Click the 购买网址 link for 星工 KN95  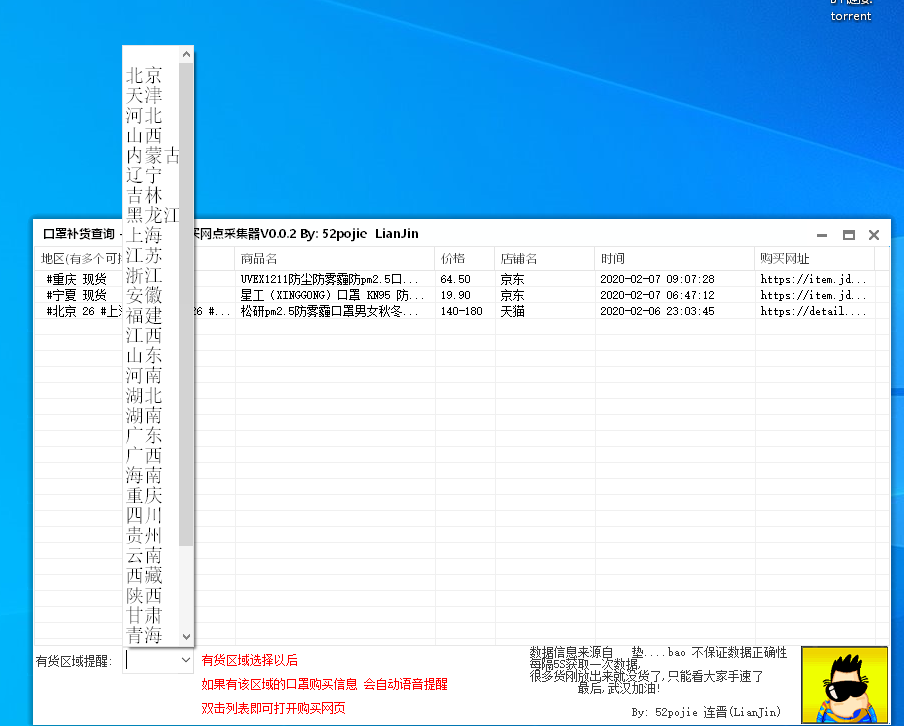tap(812, 295)
